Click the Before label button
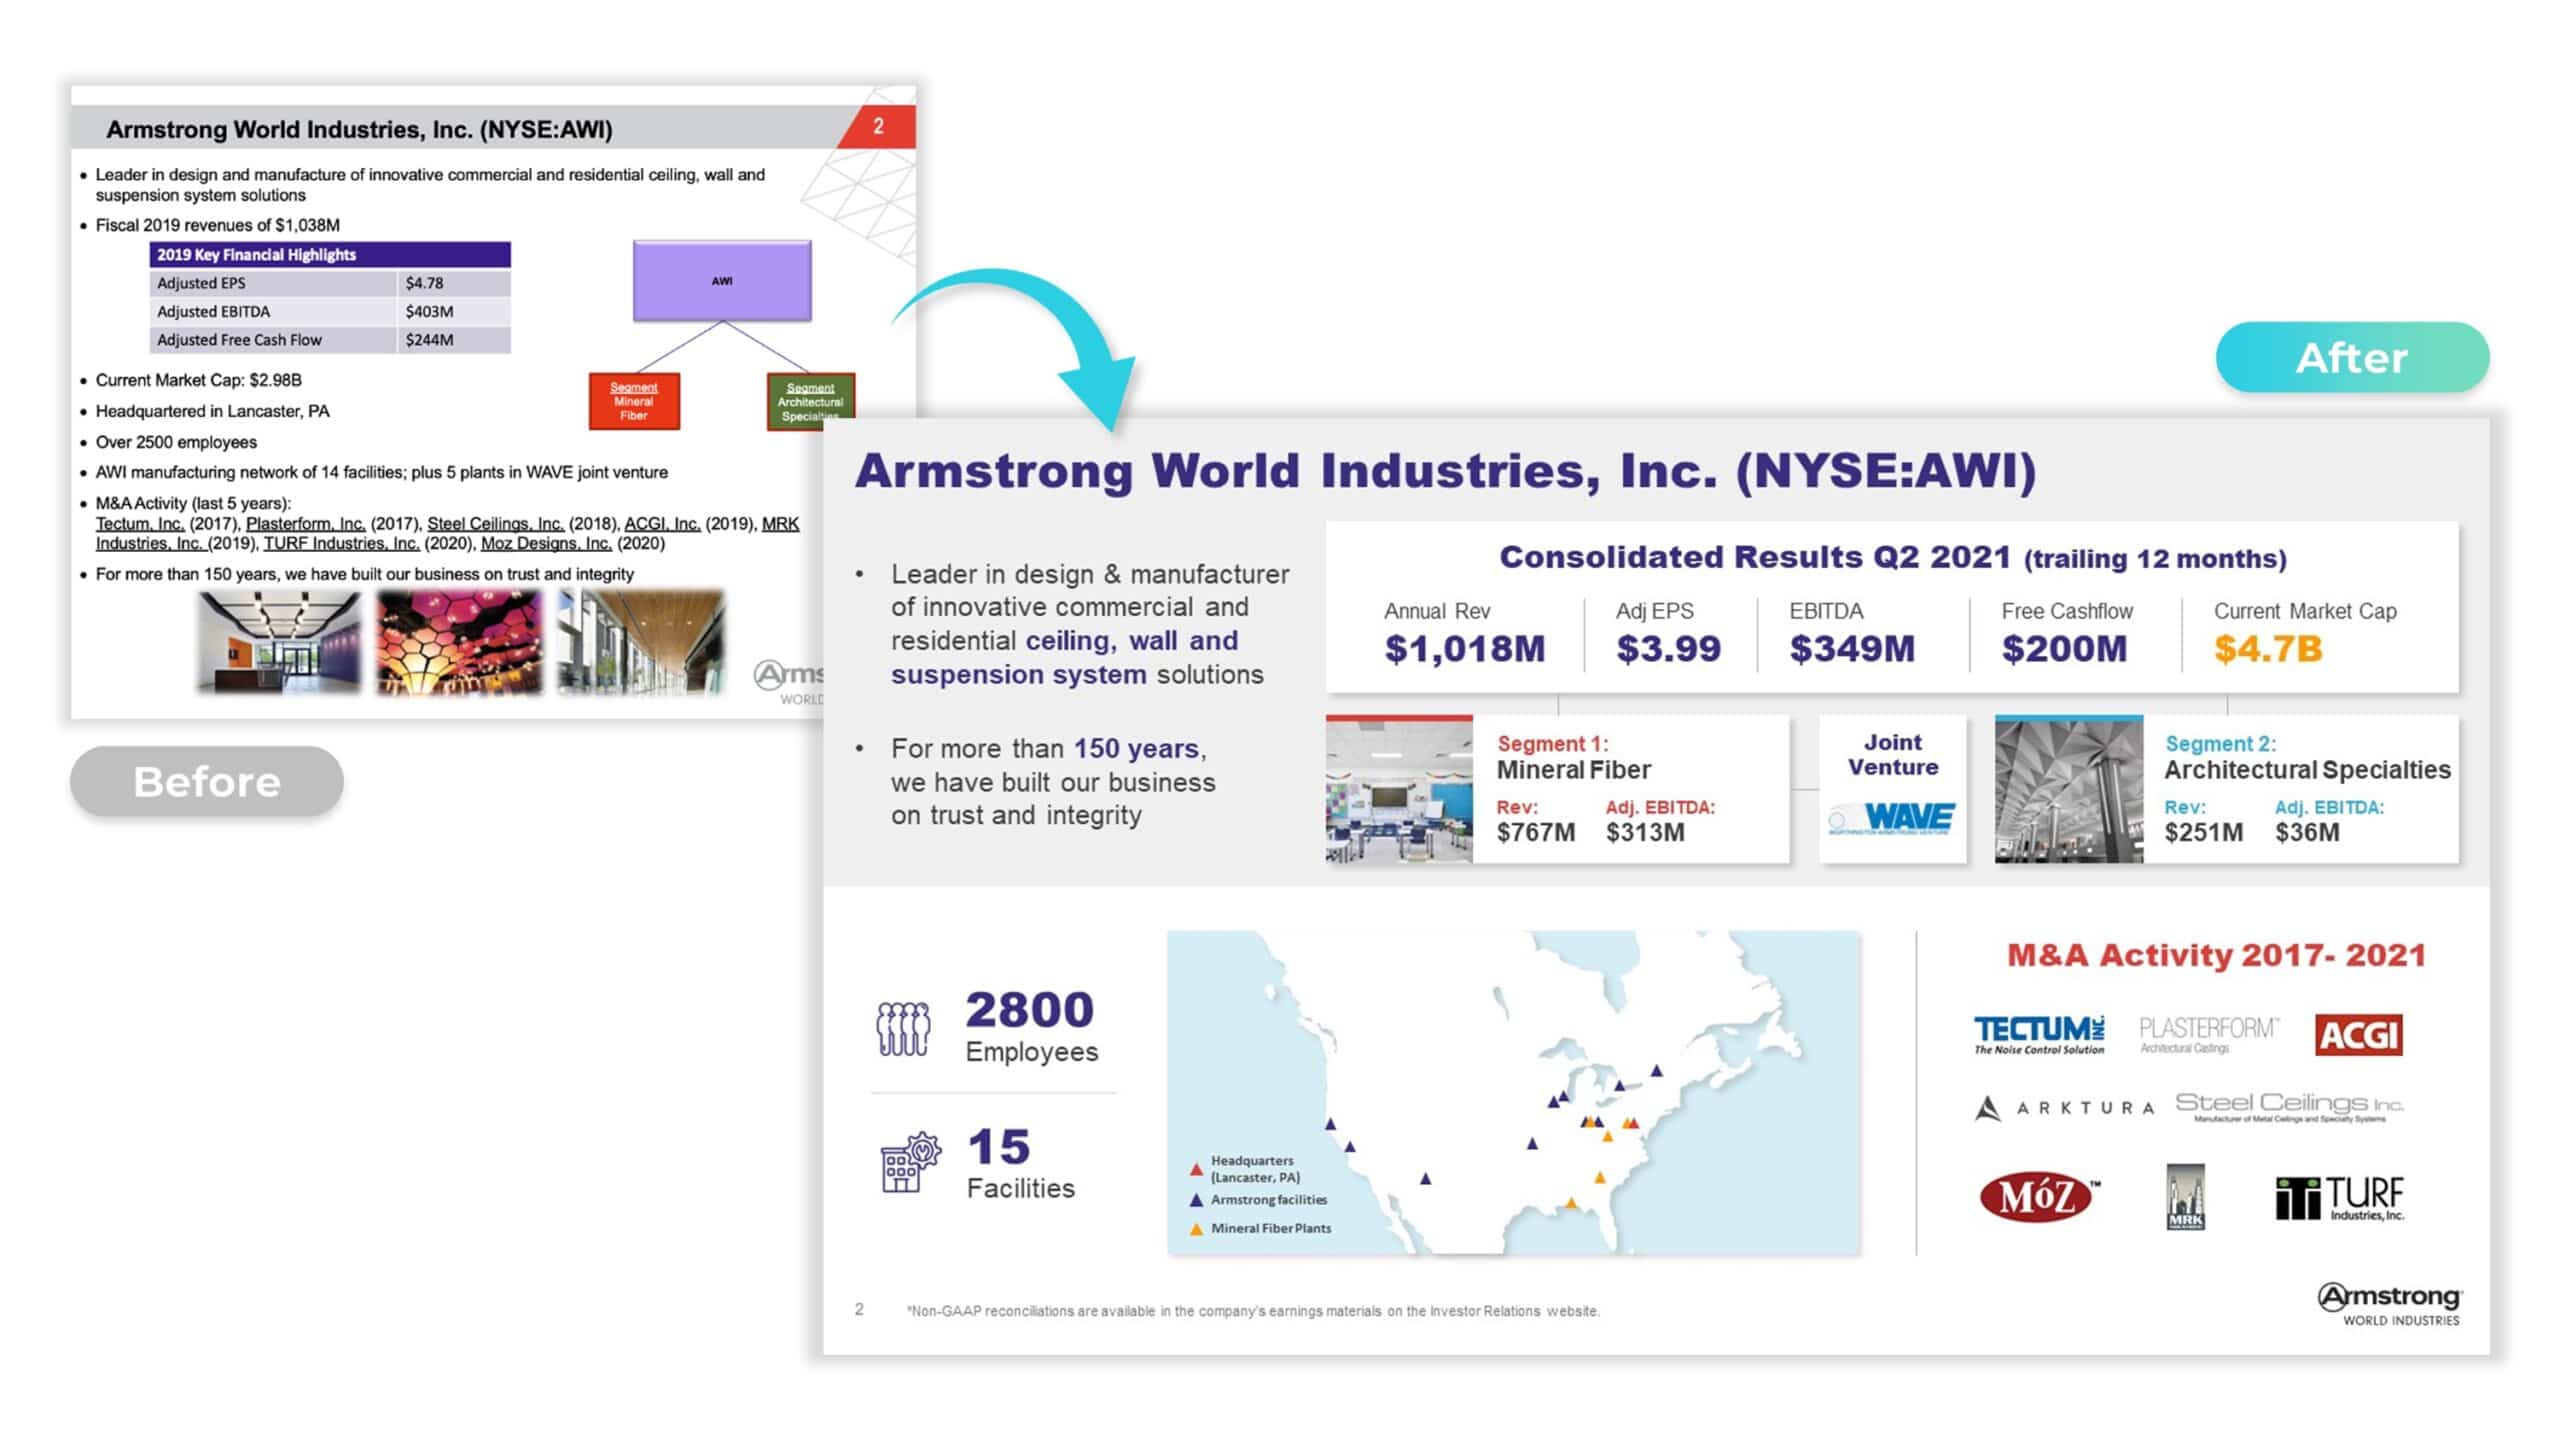This screenshot has width=2560, height=1440. [207, 782]
